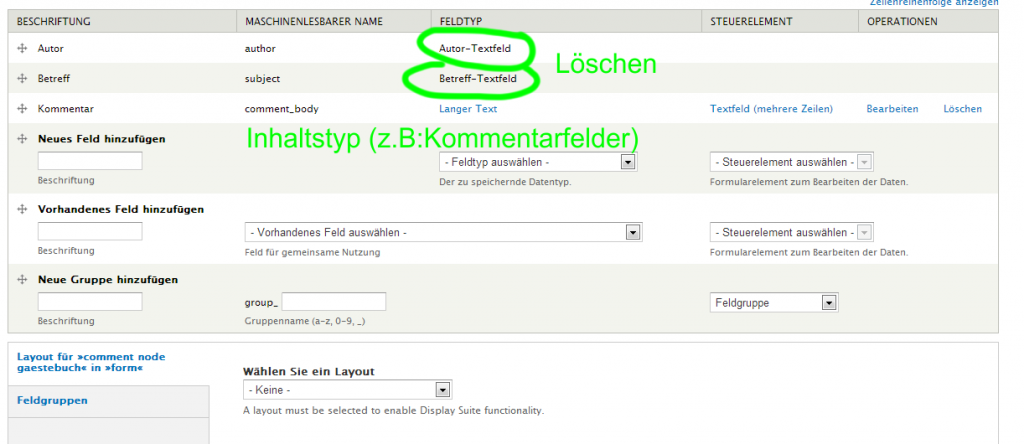Click Löschen link for Kommentar field
Viewport: 1024px width, 444px height.
[962, 109]
